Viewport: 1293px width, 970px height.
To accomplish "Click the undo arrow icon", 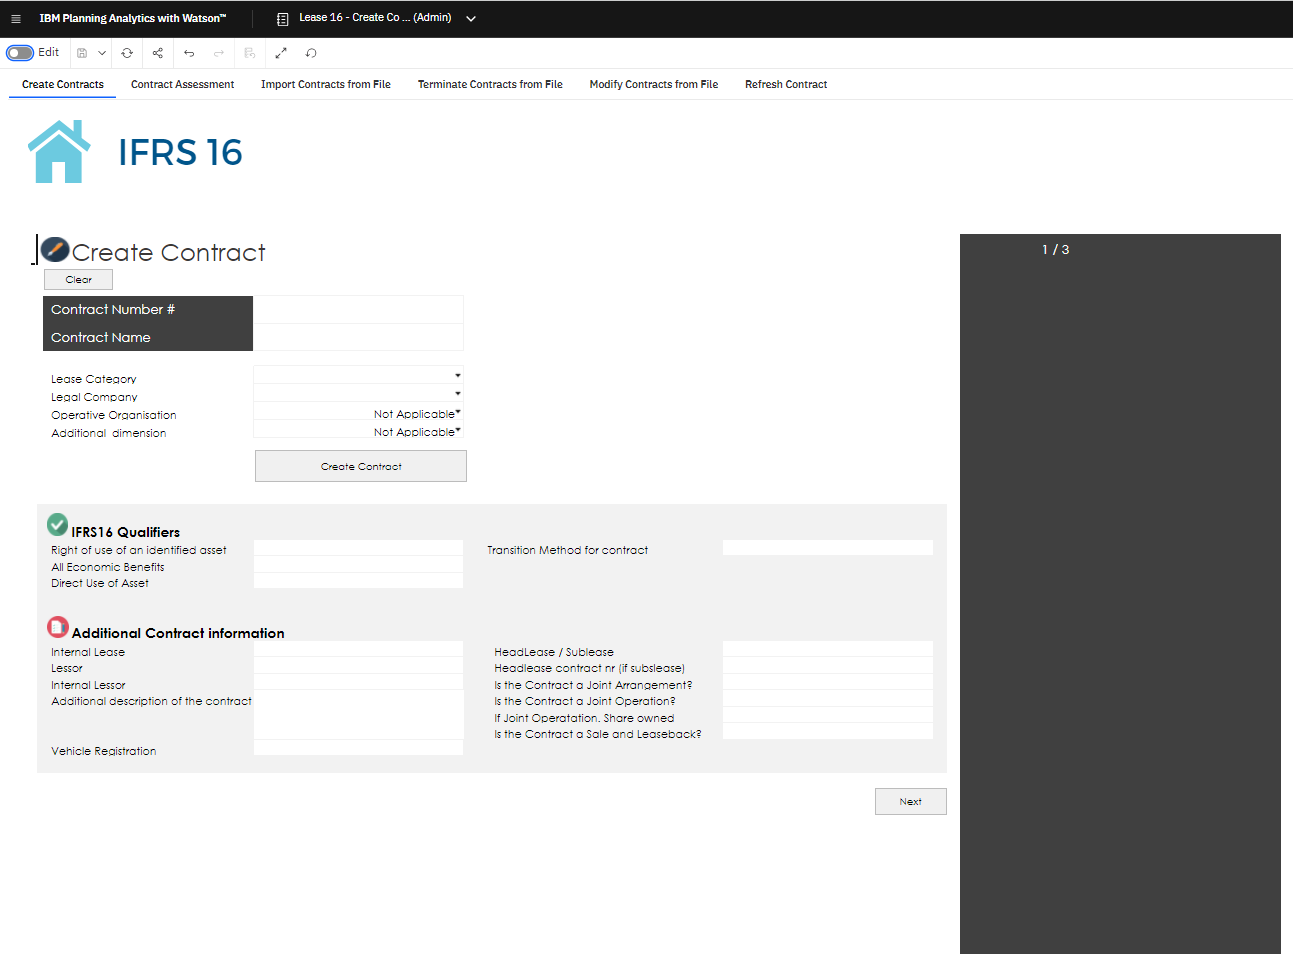I will 189,53.
